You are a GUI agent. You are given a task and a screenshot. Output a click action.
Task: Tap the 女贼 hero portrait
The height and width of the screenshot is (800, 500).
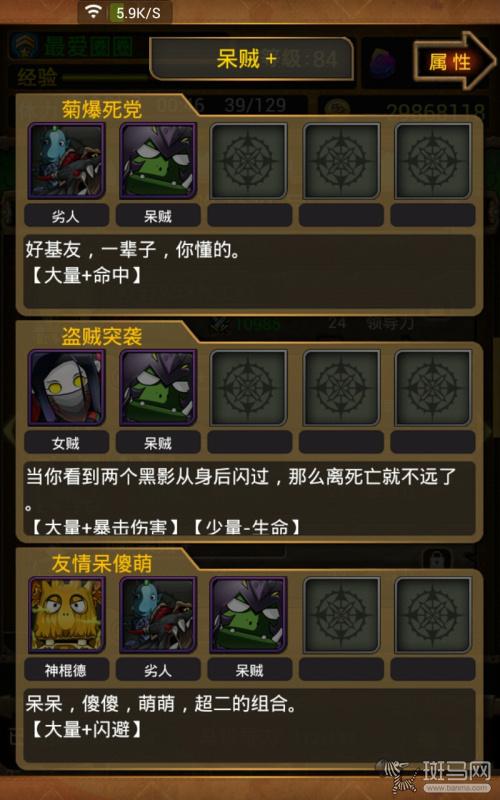(66, 388)
